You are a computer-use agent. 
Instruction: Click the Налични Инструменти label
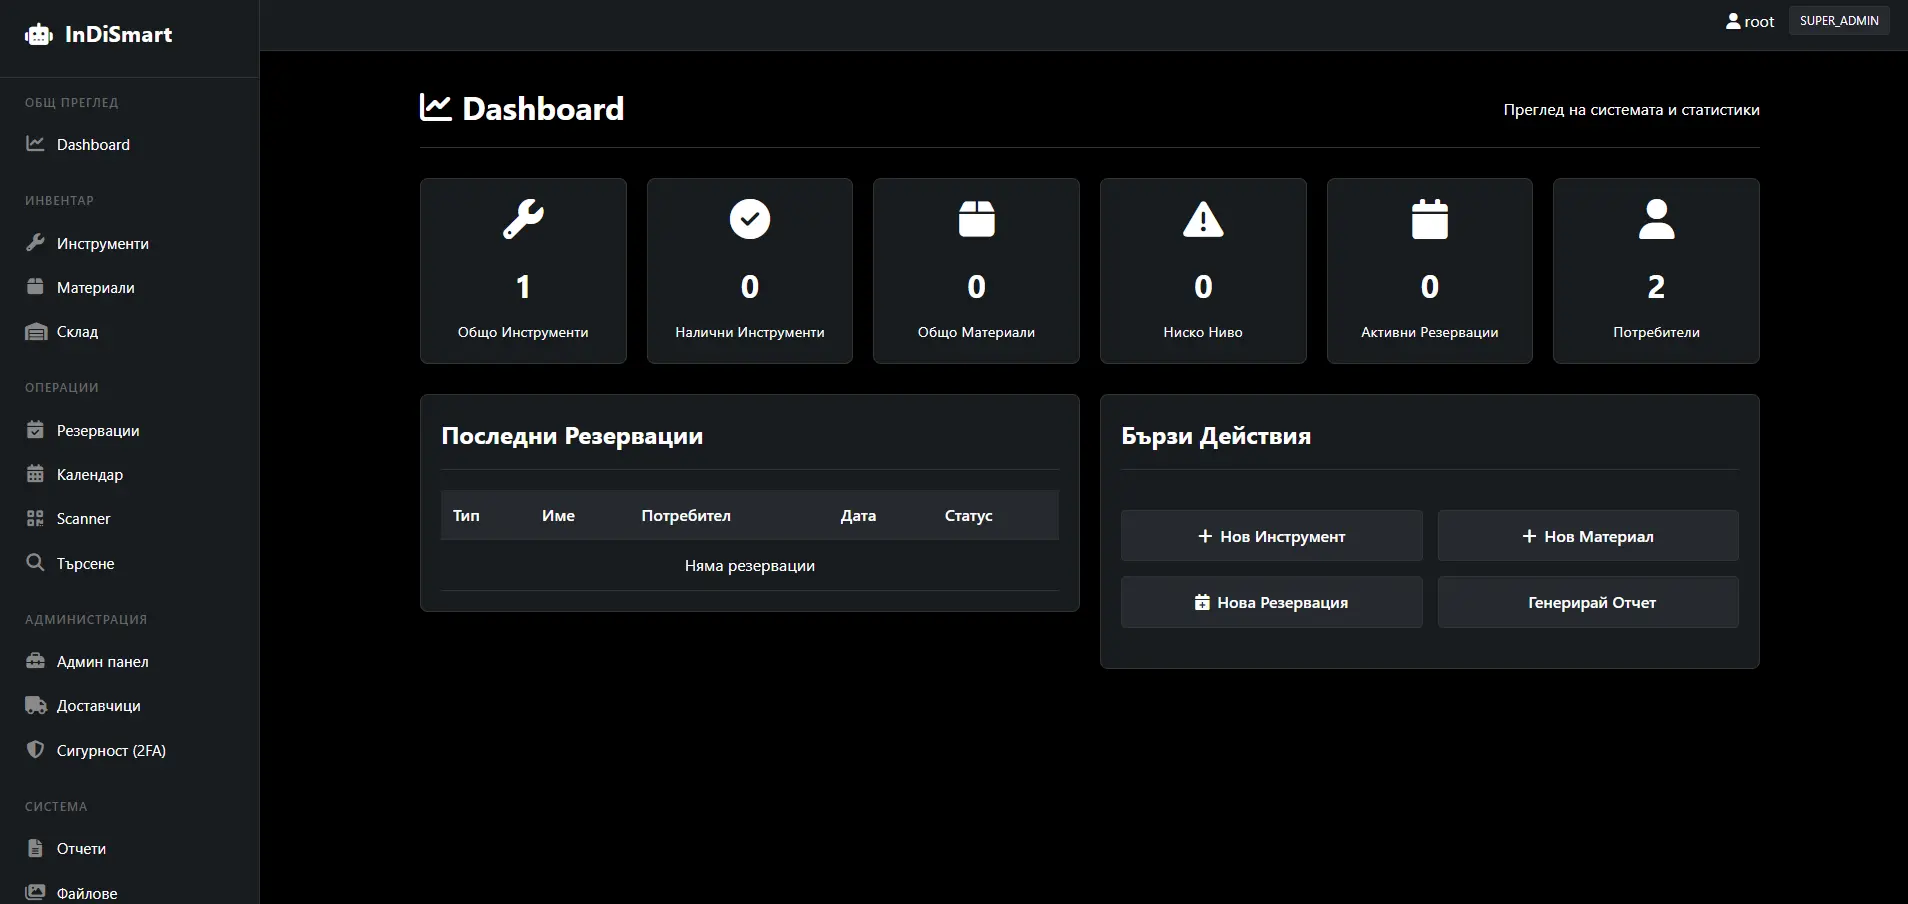tap(750, 332)
